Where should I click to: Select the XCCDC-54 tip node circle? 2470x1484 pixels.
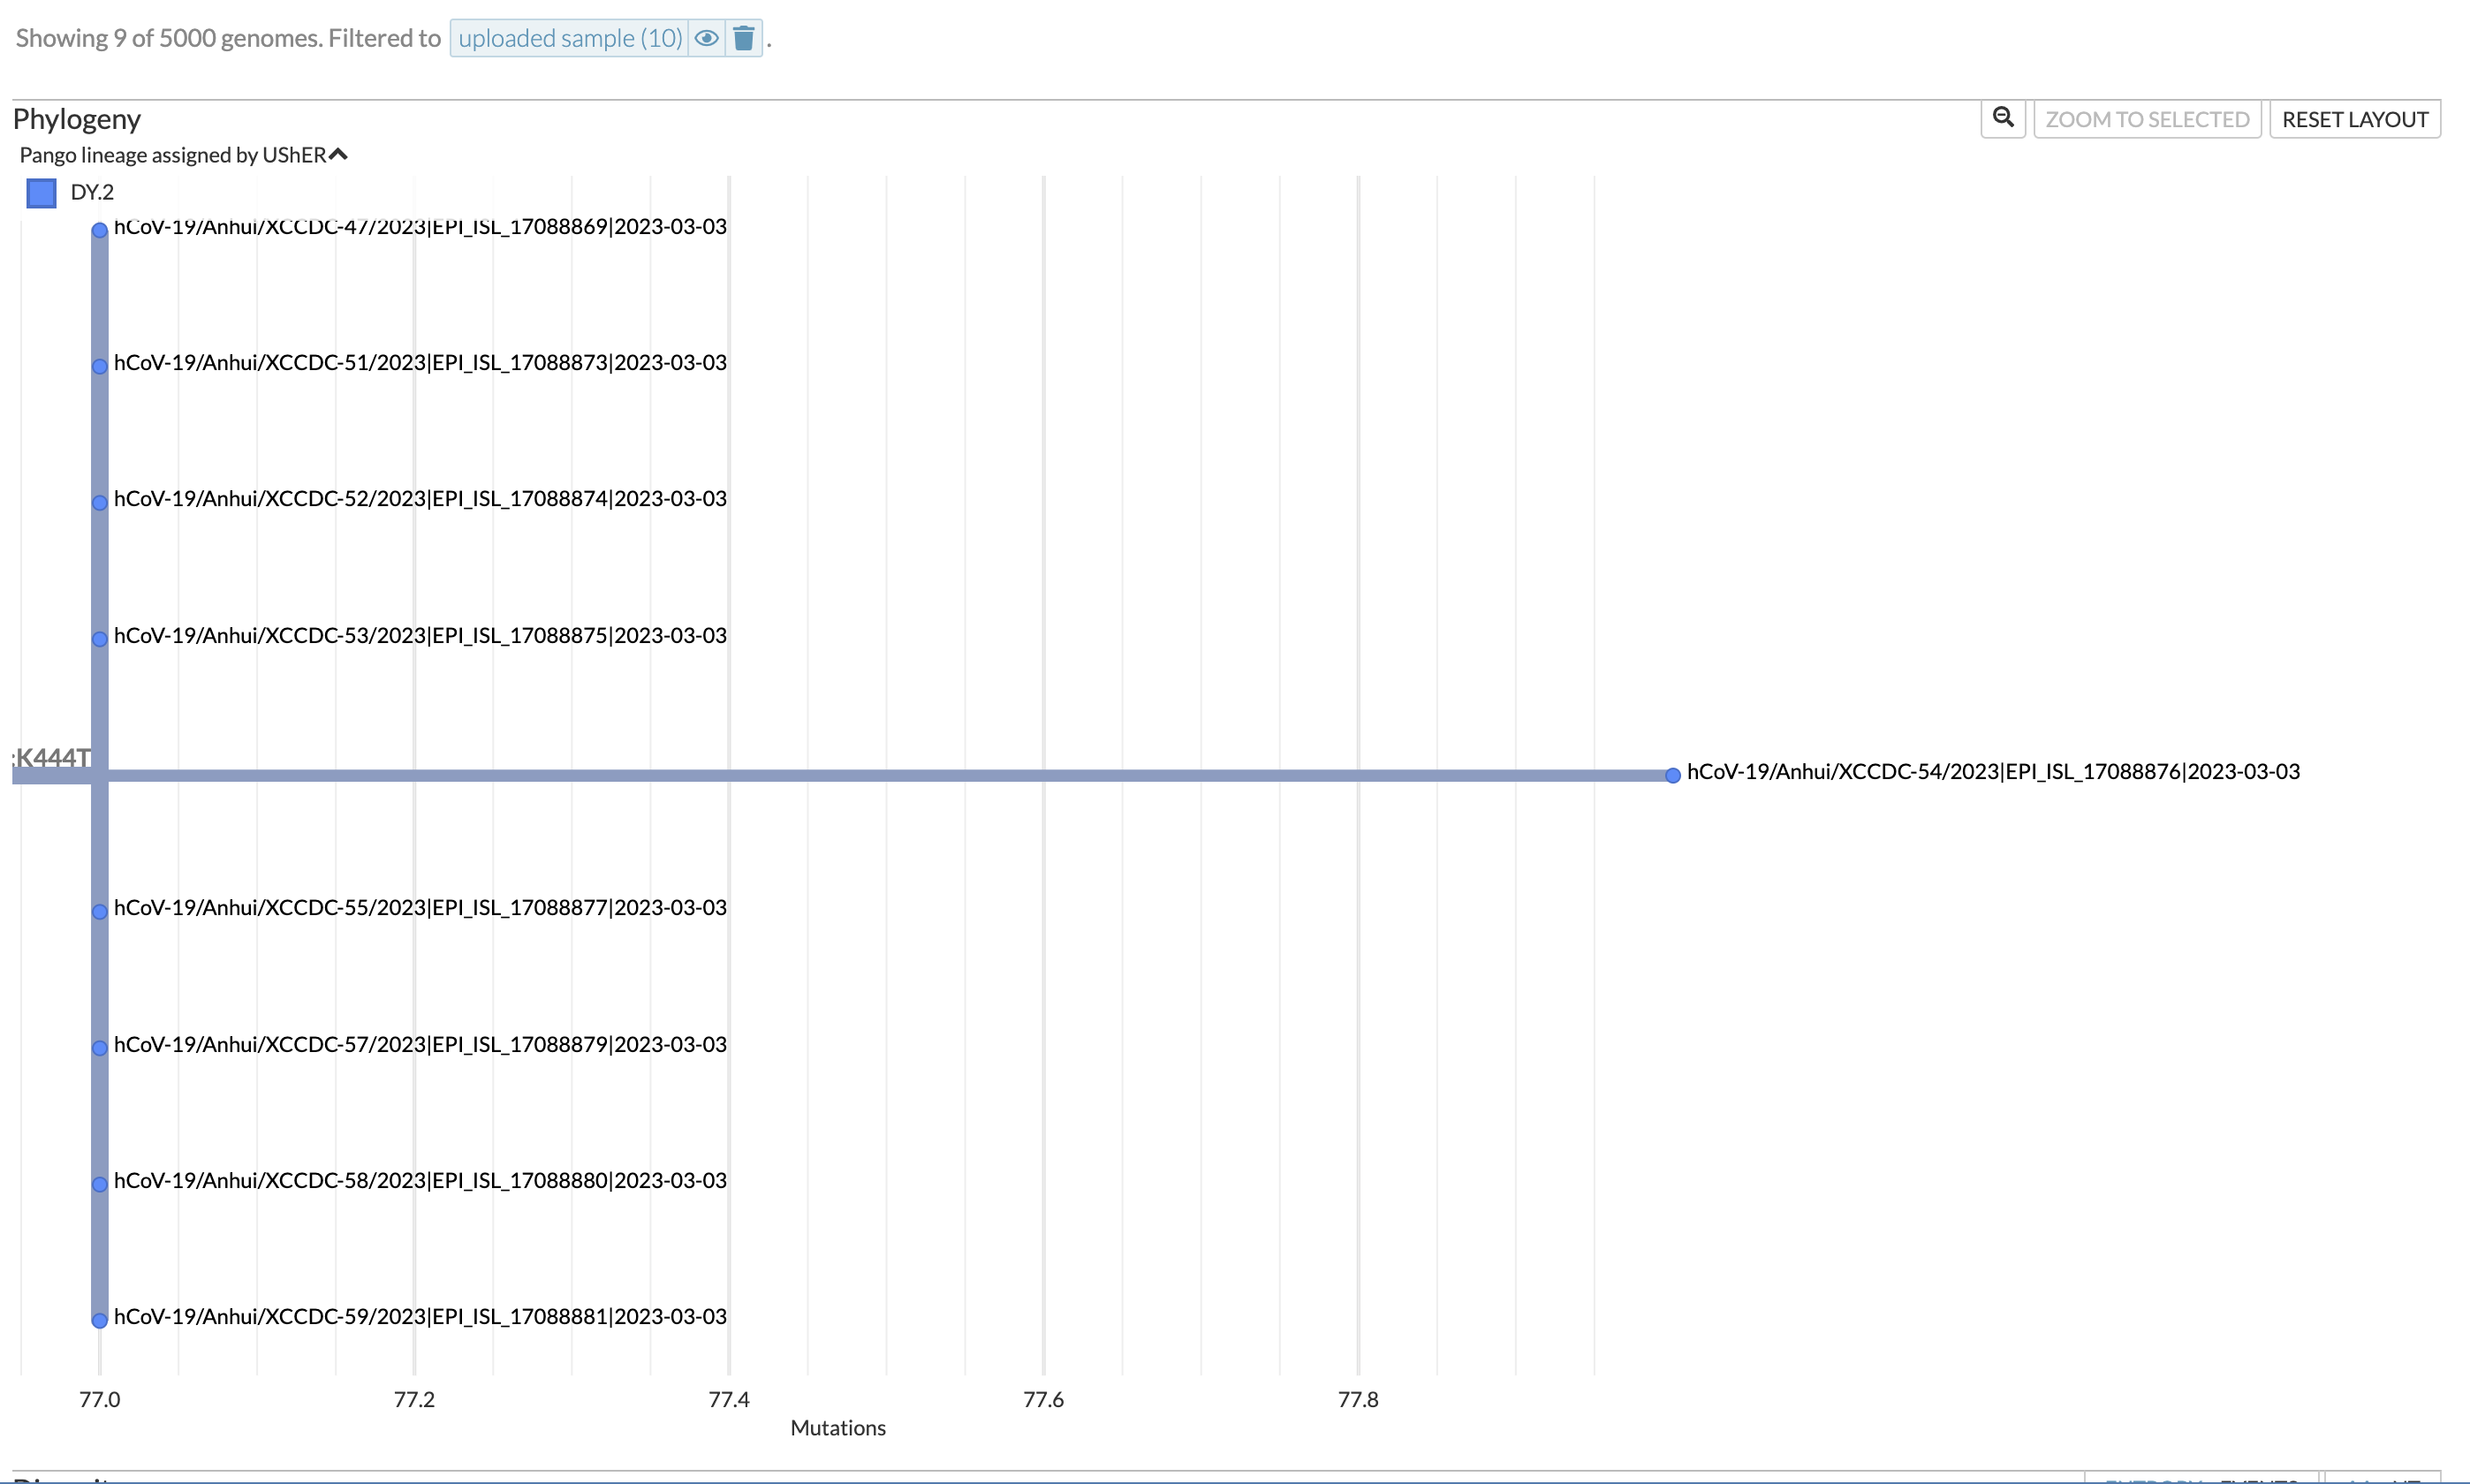(1672, 775)
